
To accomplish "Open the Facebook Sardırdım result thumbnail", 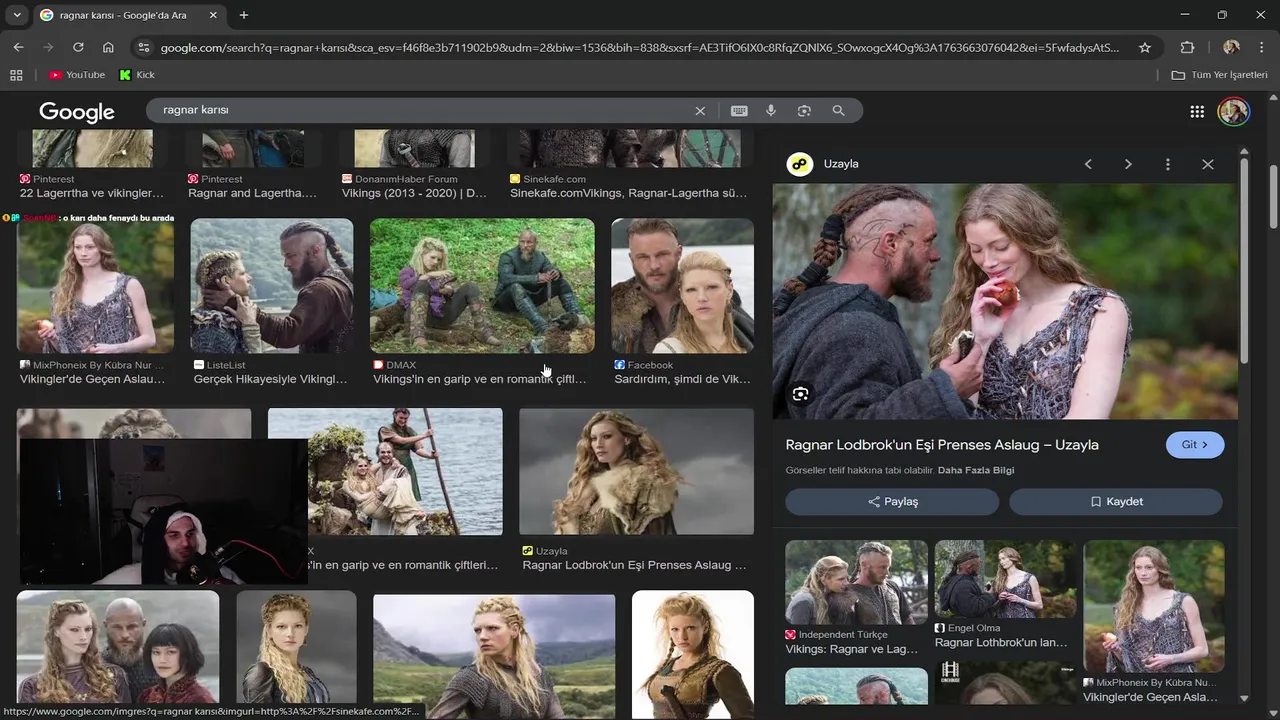I will [683, 286].
